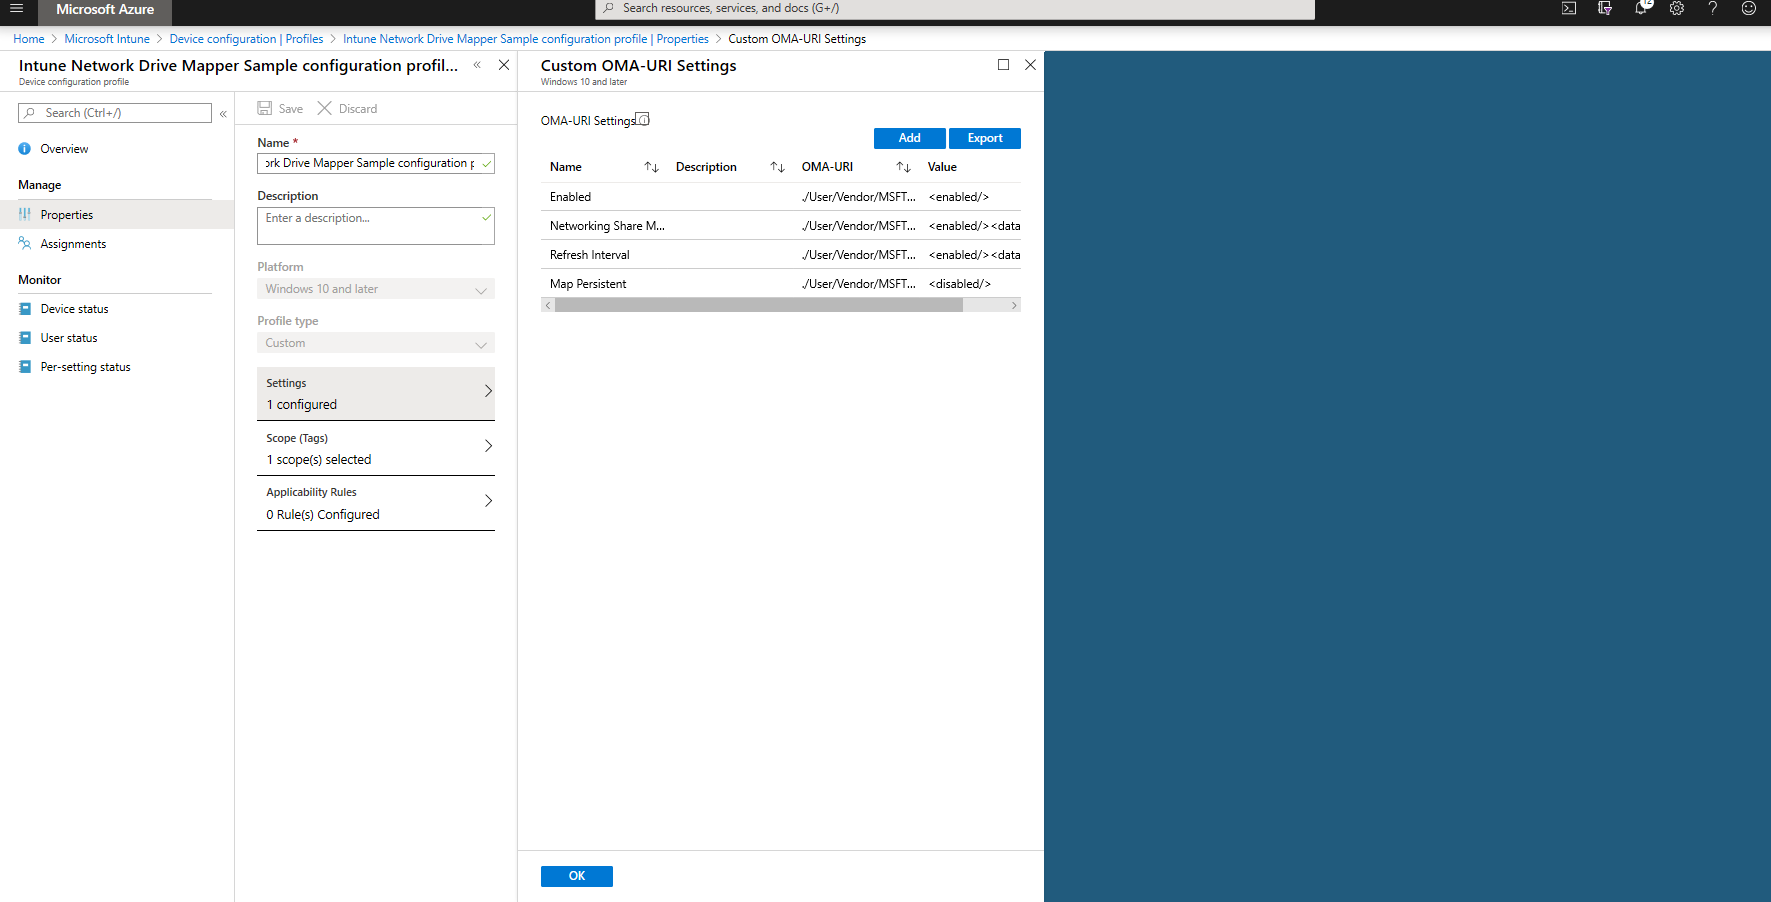Click the horizontal scrollbar thumb in table

[759, 306]
